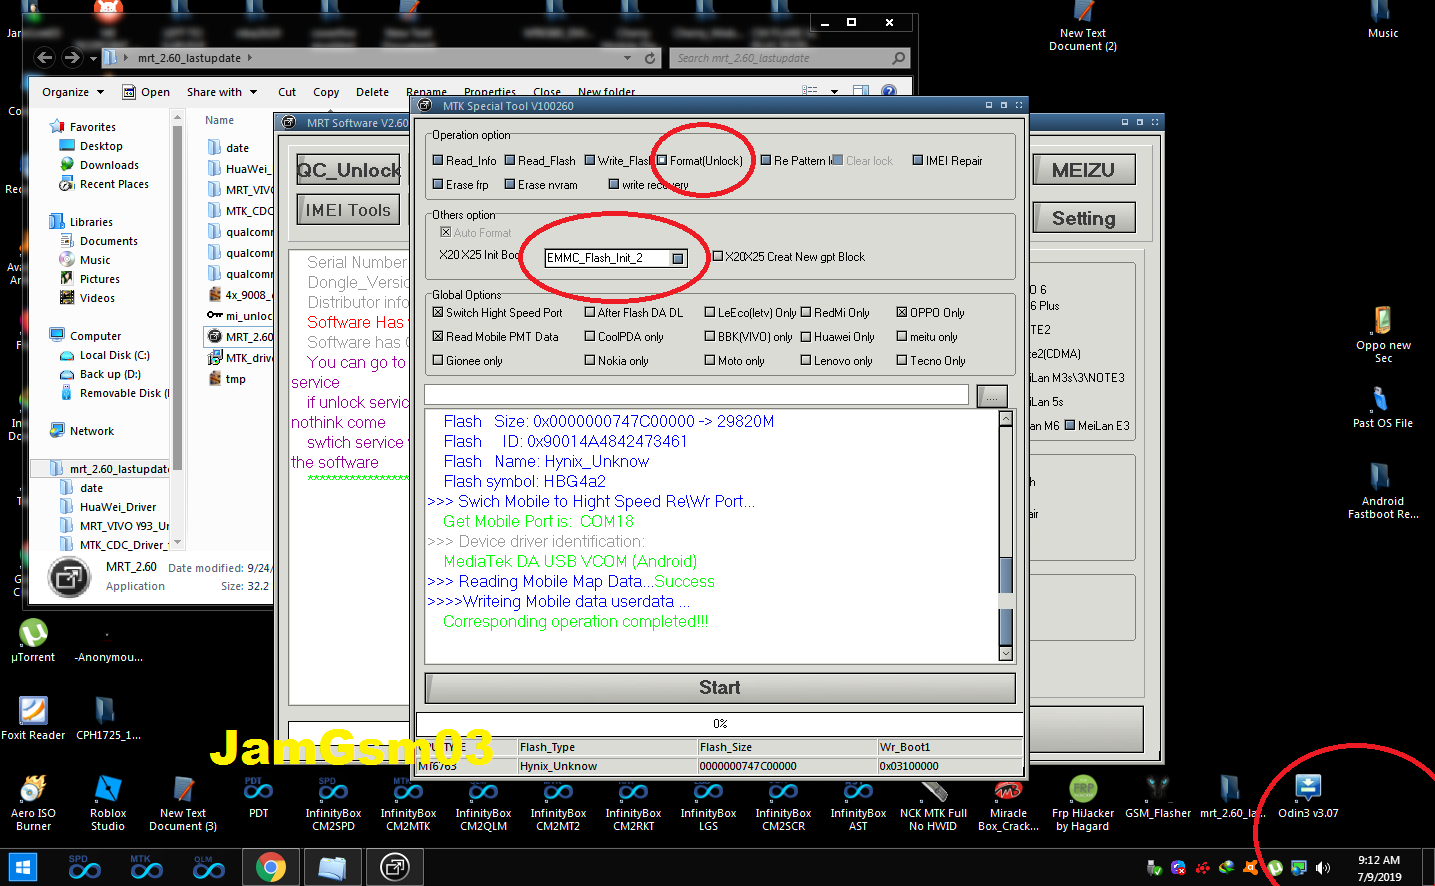Open the Explorer recent locations dropdown arrow
This screenshot has height=886, width=1435.
(x=93, y=58)
